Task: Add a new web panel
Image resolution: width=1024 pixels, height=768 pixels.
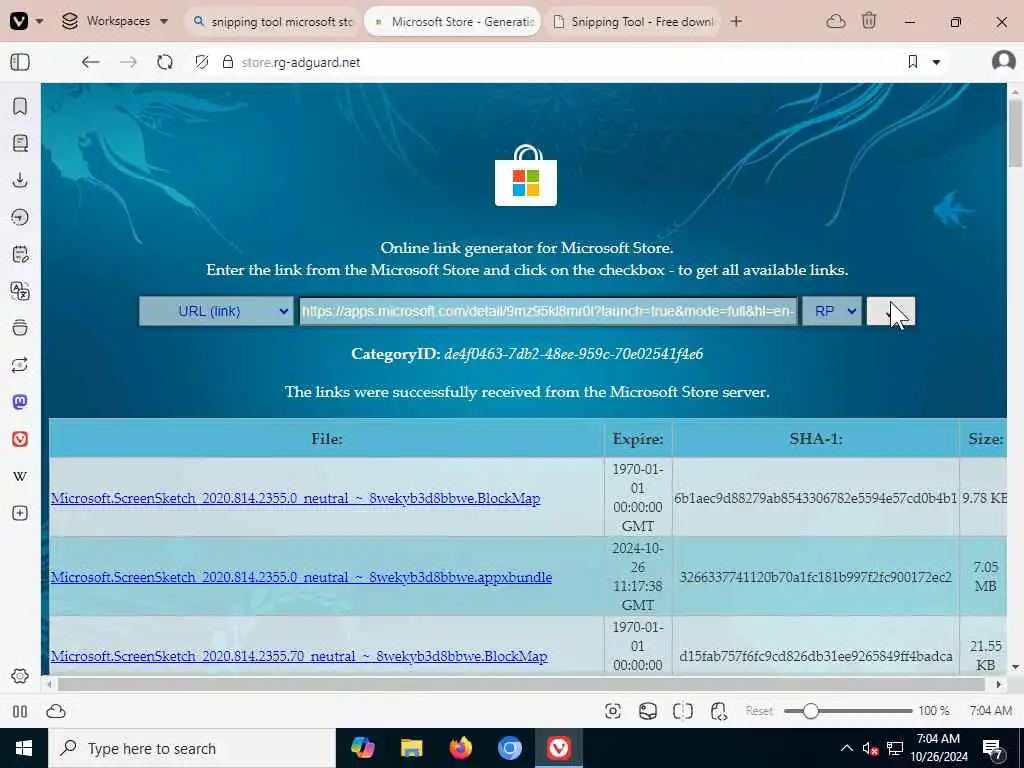Action: 20,513
